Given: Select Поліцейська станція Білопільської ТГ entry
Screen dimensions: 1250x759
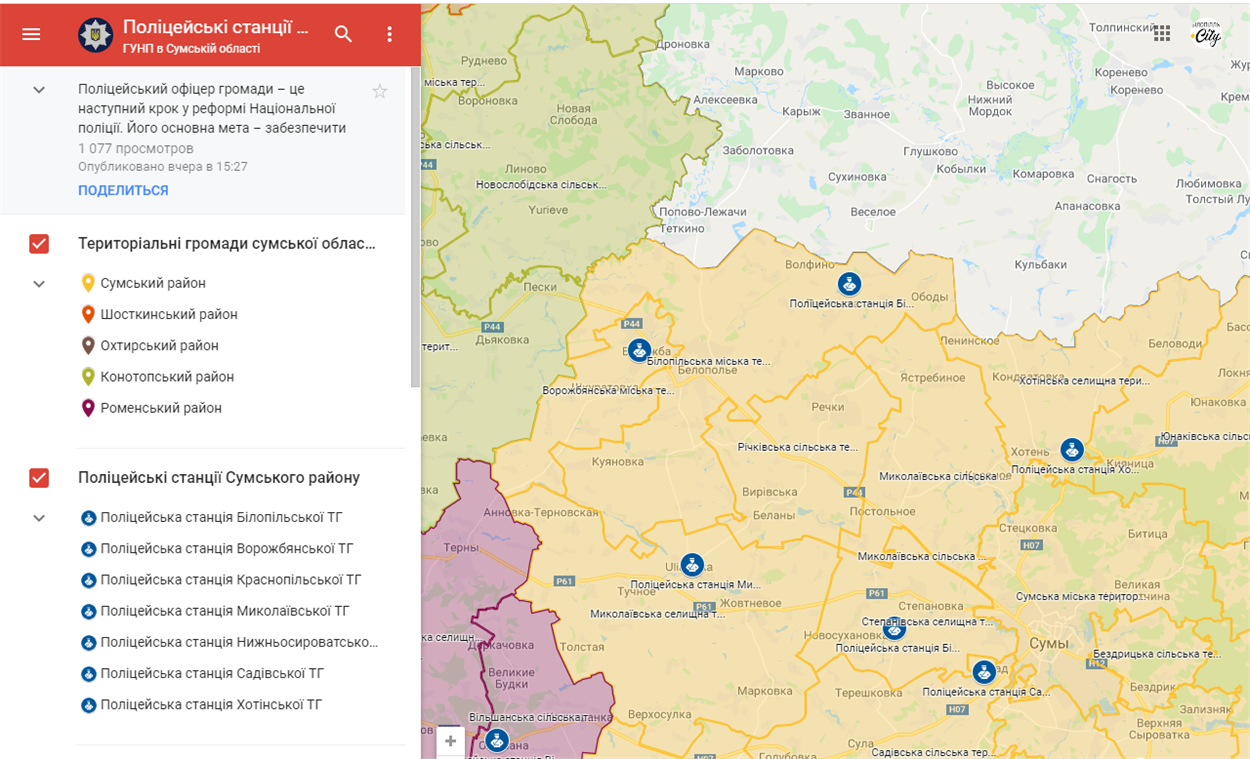Looking at the screenshot, I should pos(222,518).
